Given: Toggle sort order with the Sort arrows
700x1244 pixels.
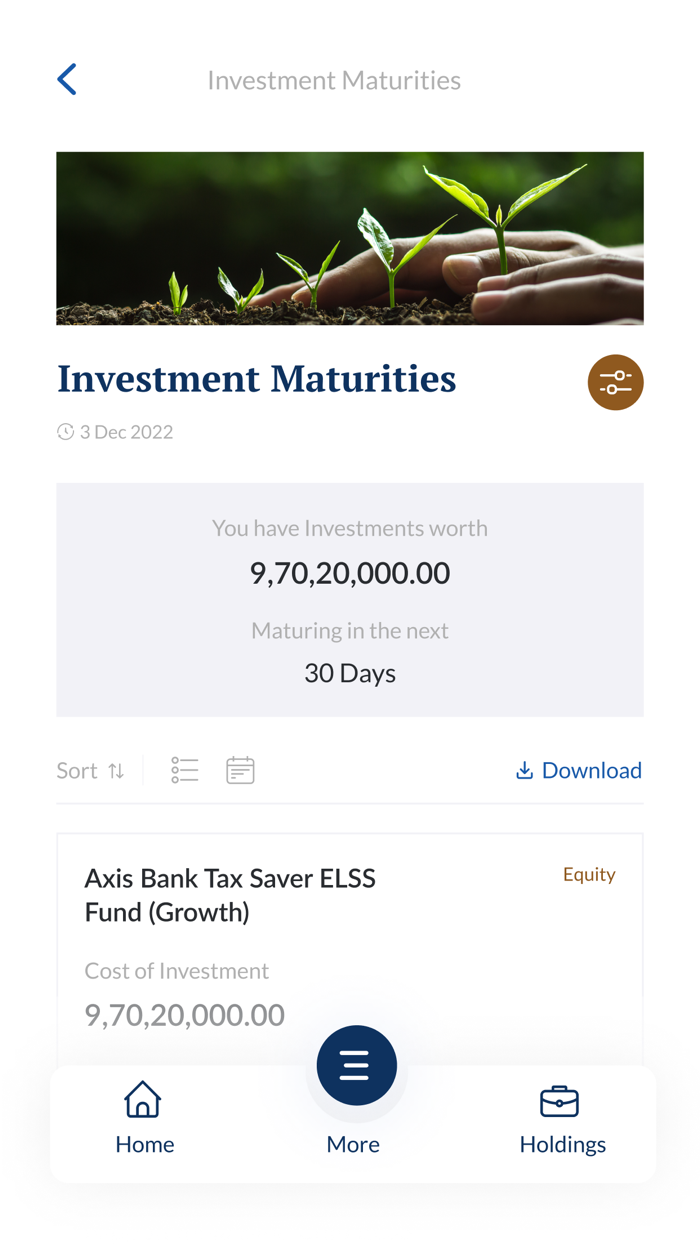Looking at the screenshot, I should click(x=117, y=770).
